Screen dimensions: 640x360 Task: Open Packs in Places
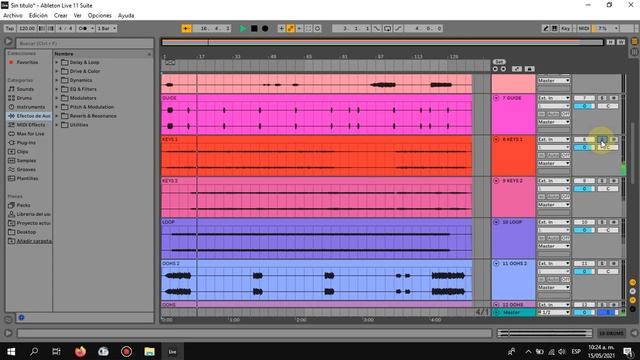click(x=23, y=205)
